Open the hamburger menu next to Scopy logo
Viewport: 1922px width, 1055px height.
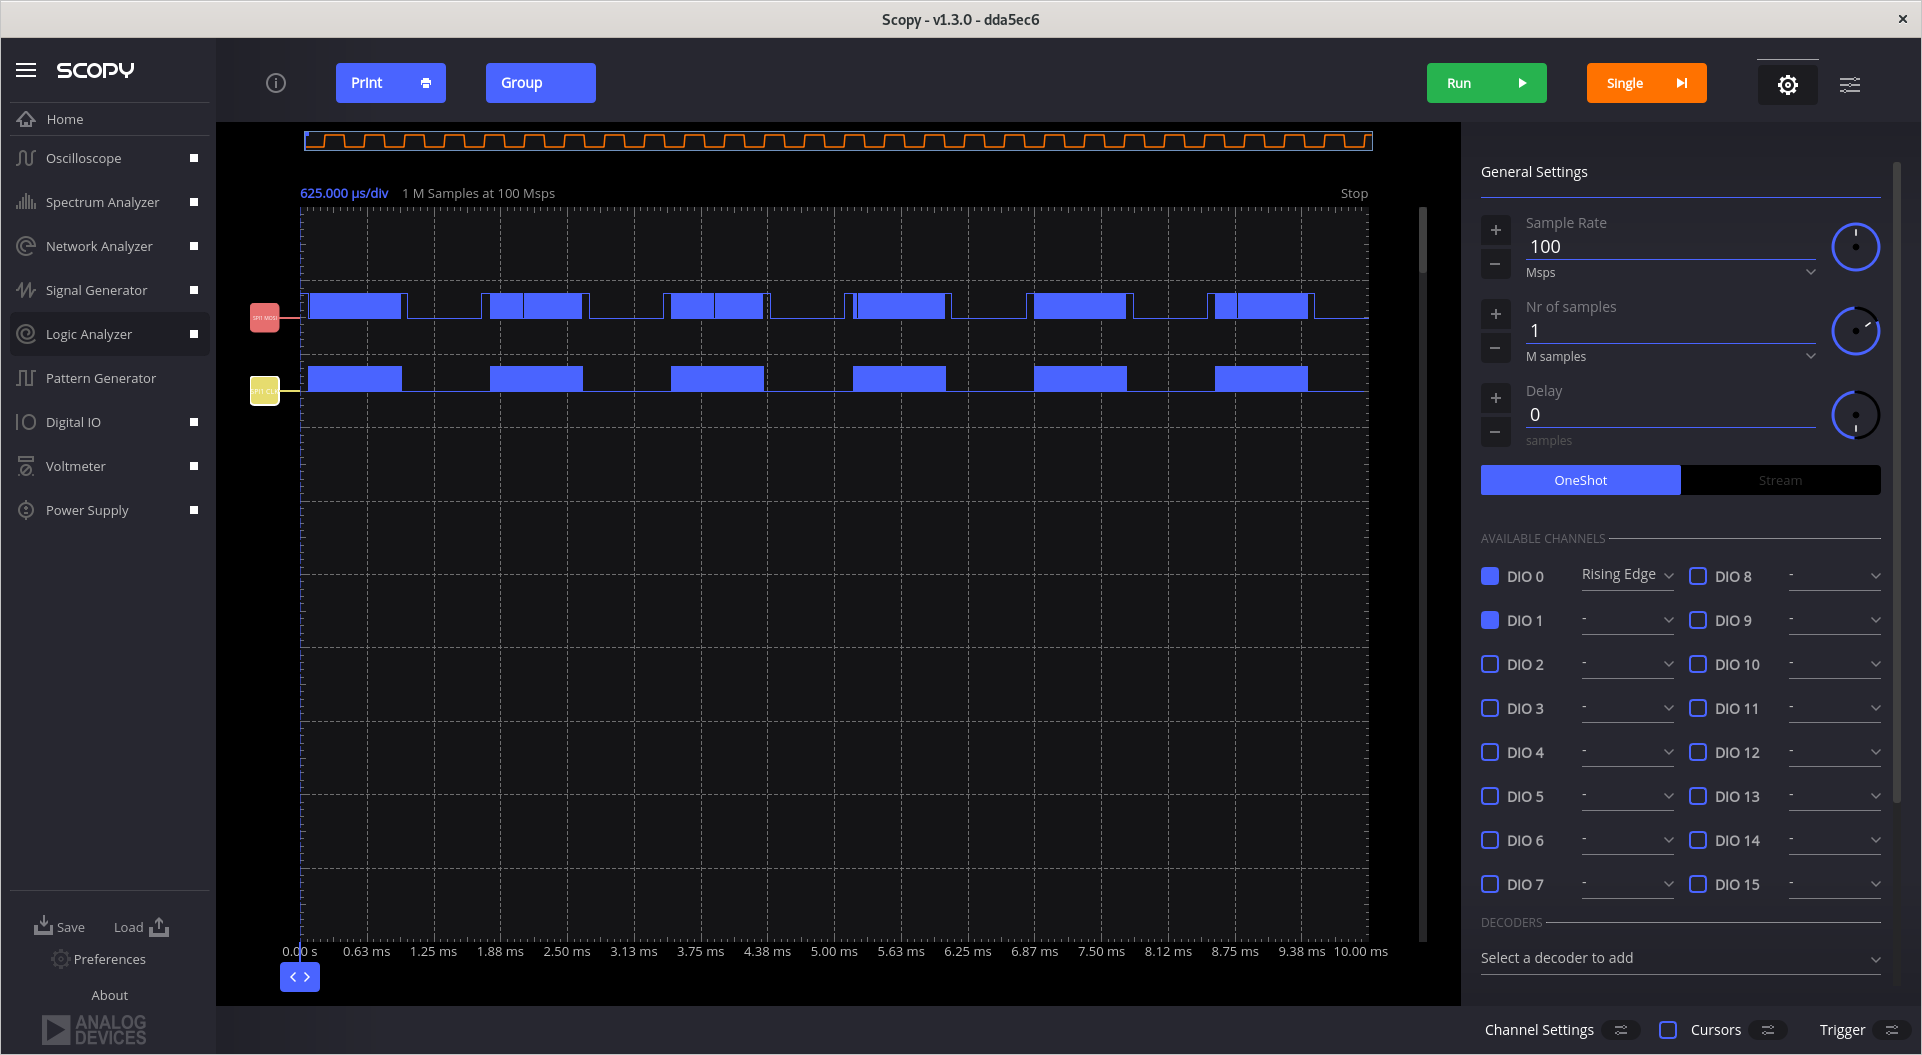coord(26,70)
